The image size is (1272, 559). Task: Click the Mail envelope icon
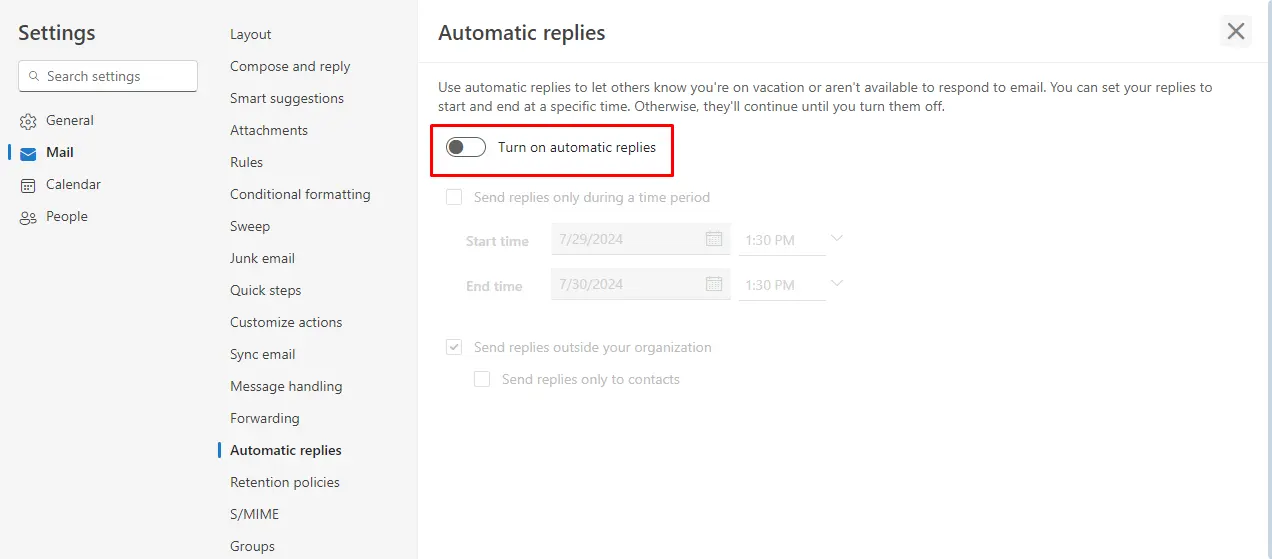point(28,153)
